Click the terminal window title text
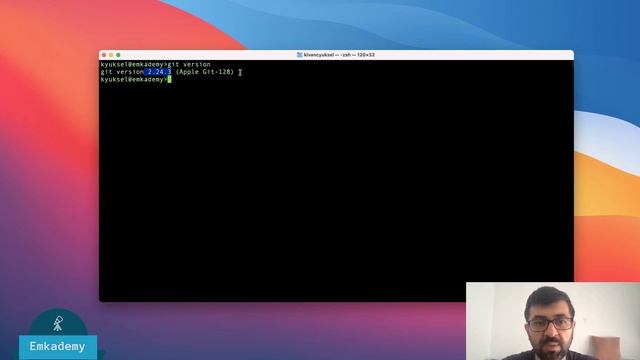The width and height of the screenshot is (640, 360). 339,55
